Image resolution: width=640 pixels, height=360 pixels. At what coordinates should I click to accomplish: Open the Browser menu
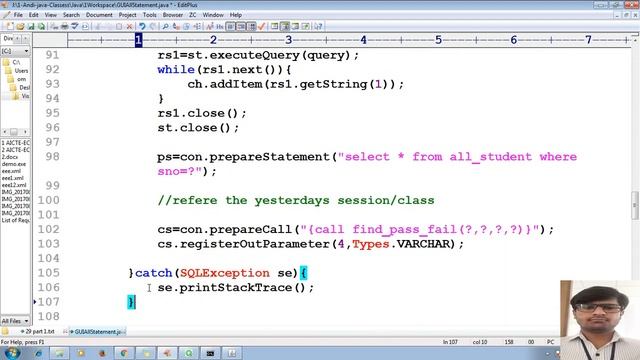[173, 15]
